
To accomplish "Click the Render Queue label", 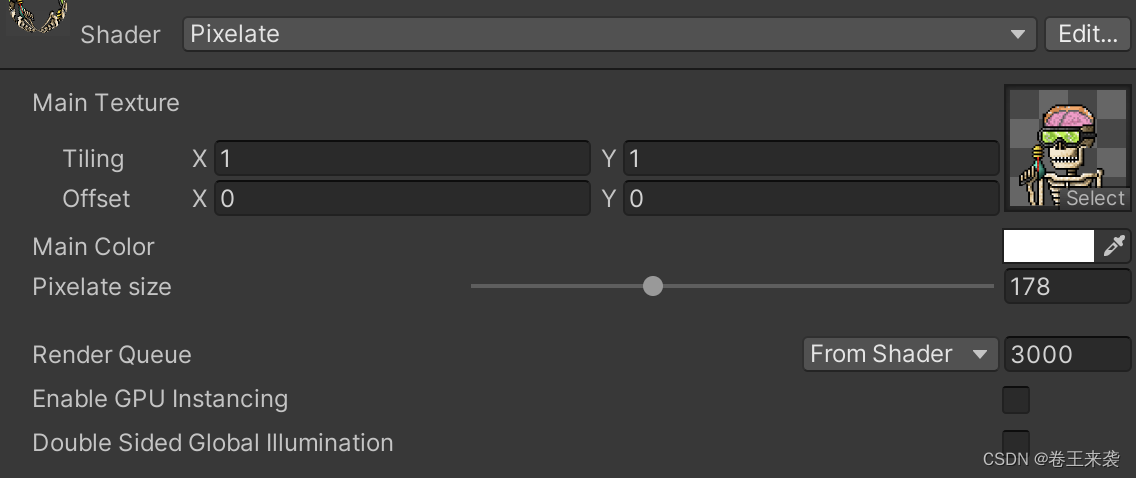I will click(x=112, y=355).
